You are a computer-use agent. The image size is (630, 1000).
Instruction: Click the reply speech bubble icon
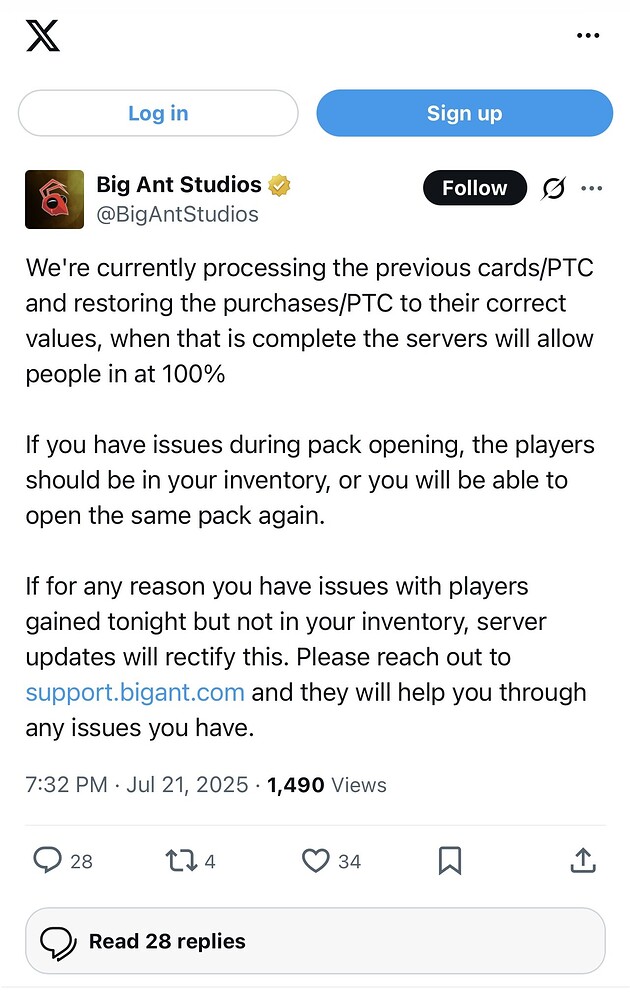tap(49, 860)
